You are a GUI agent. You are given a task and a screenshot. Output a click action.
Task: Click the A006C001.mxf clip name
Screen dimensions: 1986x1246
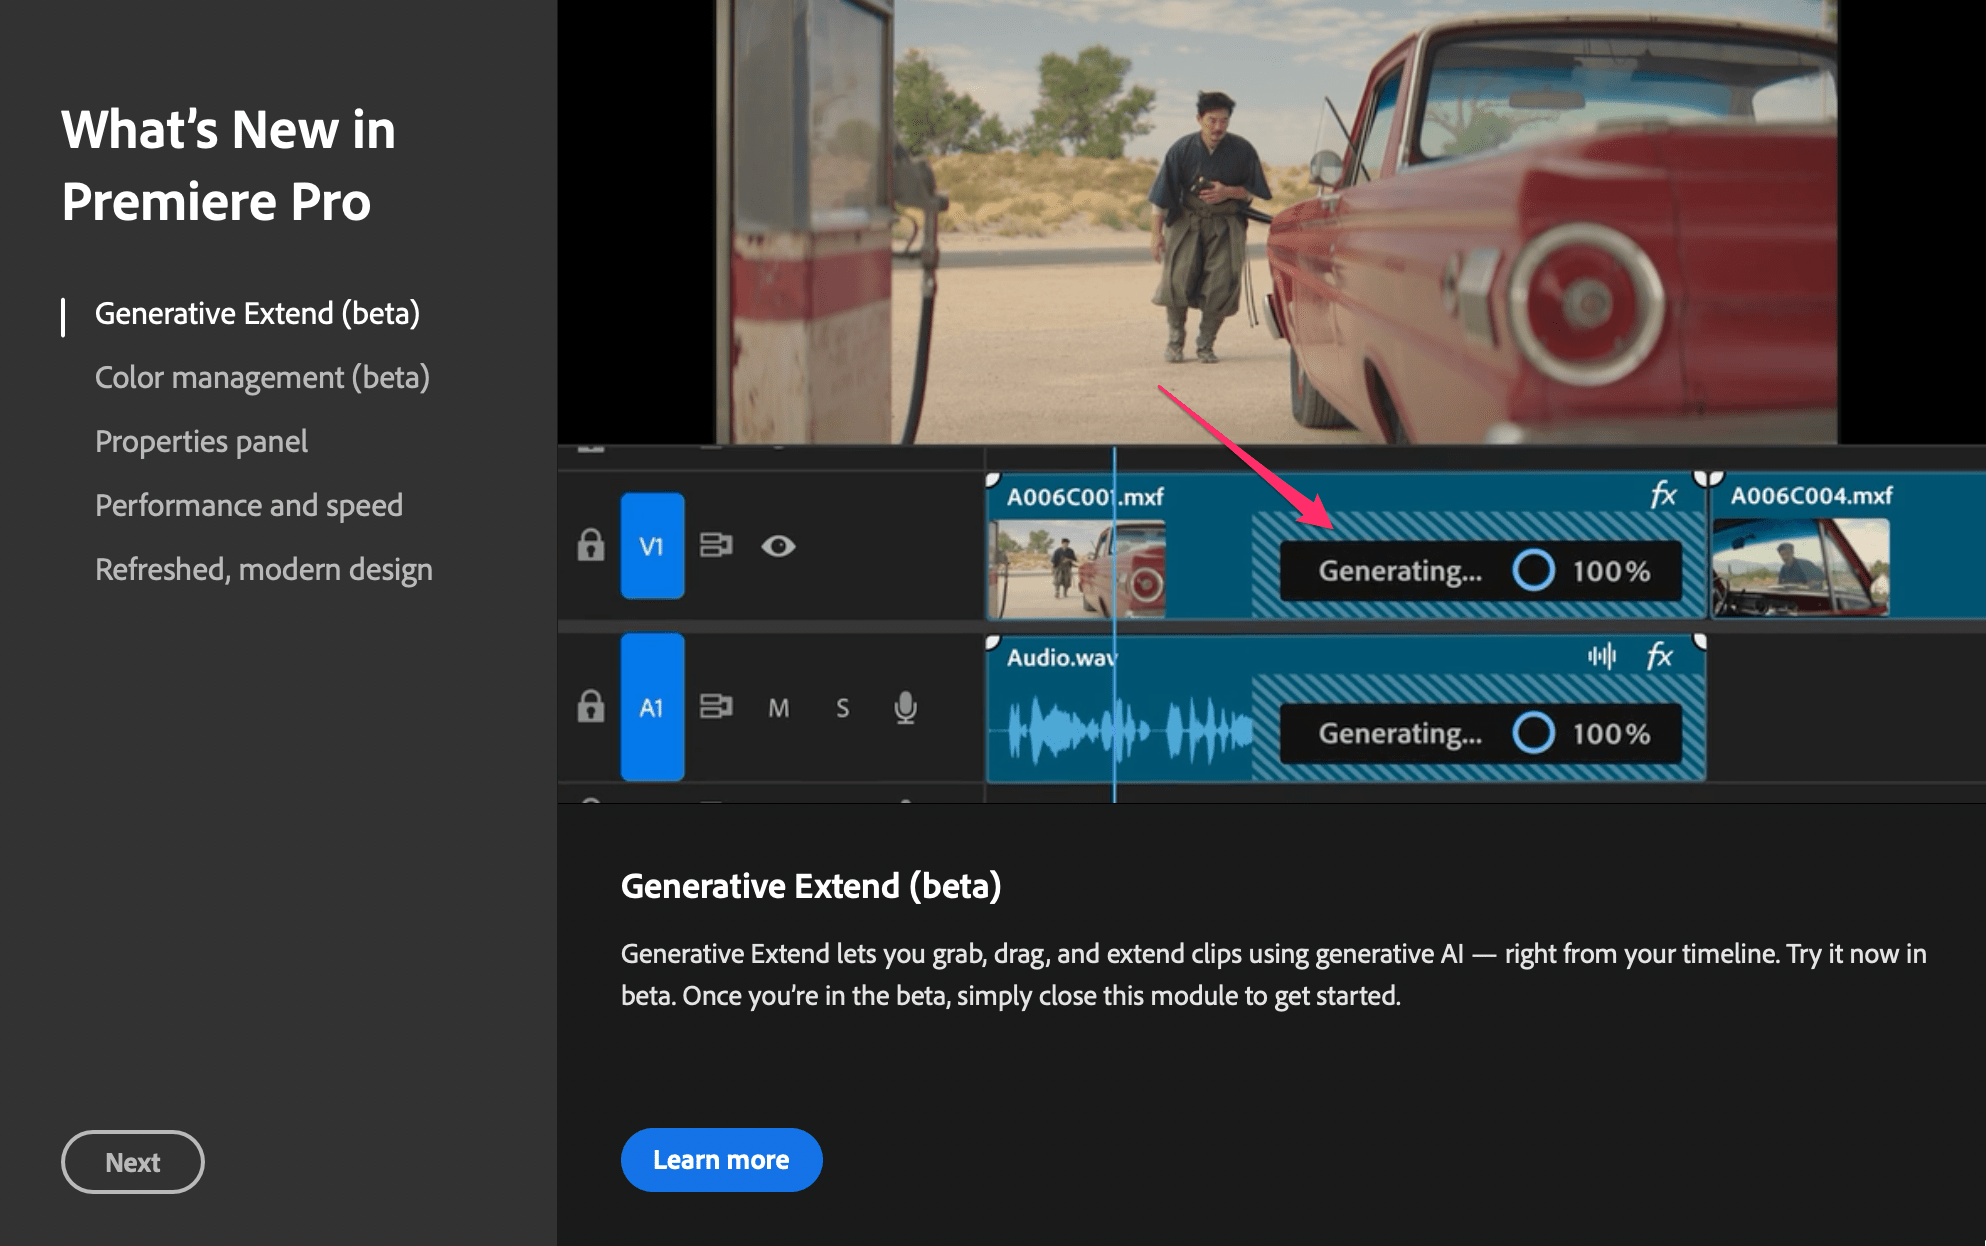(x=1085, y=497)
